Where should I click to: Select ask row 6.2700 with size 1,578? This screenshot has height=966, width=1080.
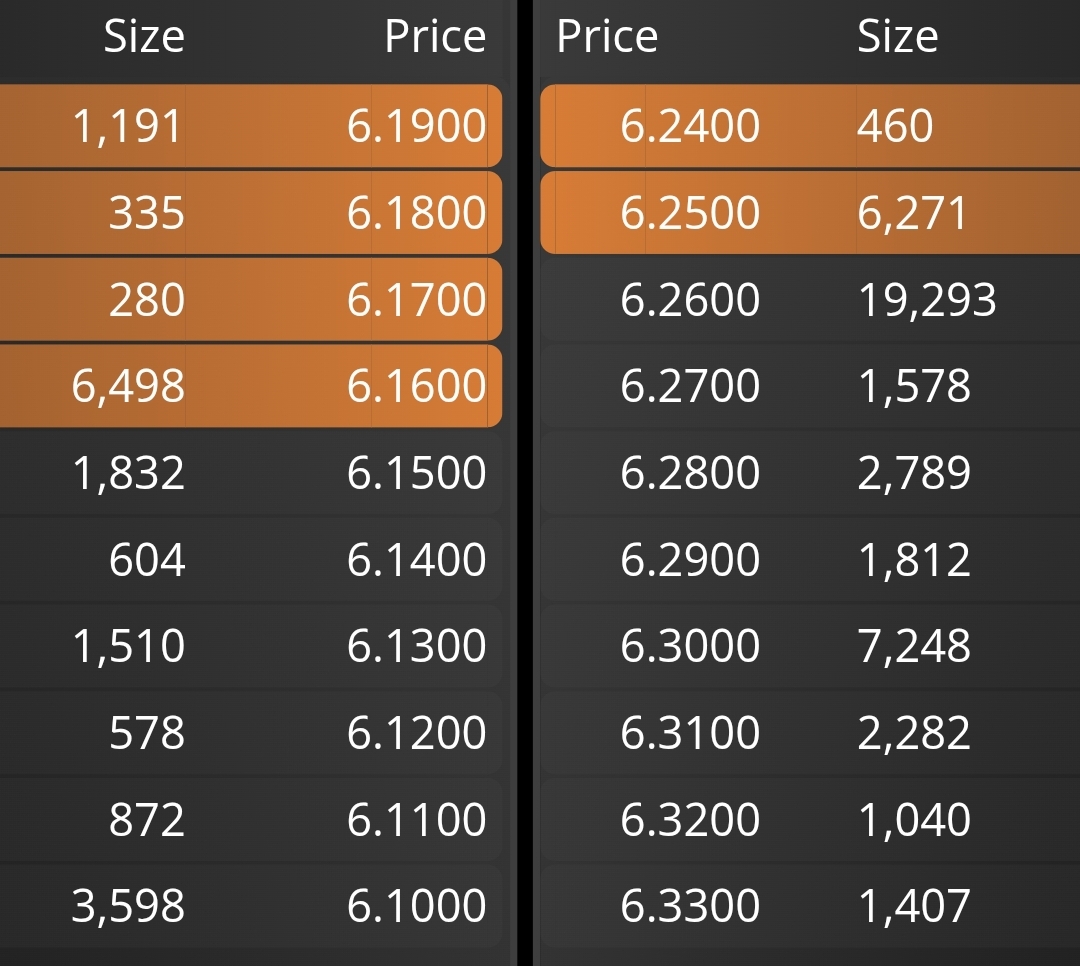810,385
